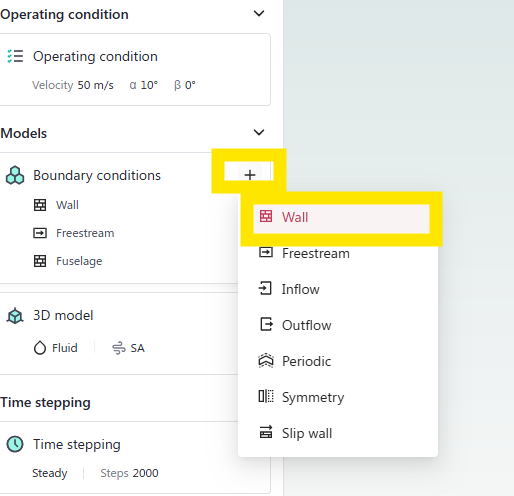Click the SA turbulence wind icon
This screenshot has height=496, width=514.
[119, 348]
